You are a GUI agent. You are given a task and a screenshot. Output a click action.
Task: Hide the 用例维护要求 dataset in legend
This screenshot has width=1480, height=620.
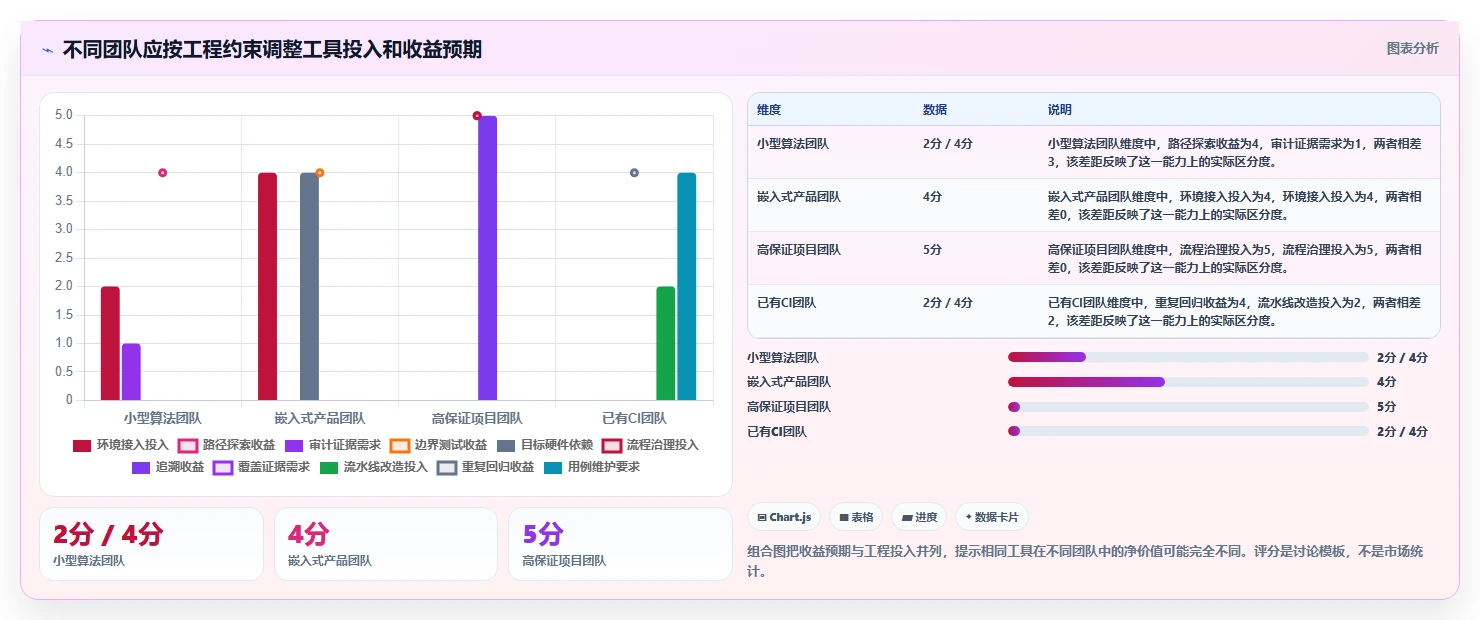592,467
